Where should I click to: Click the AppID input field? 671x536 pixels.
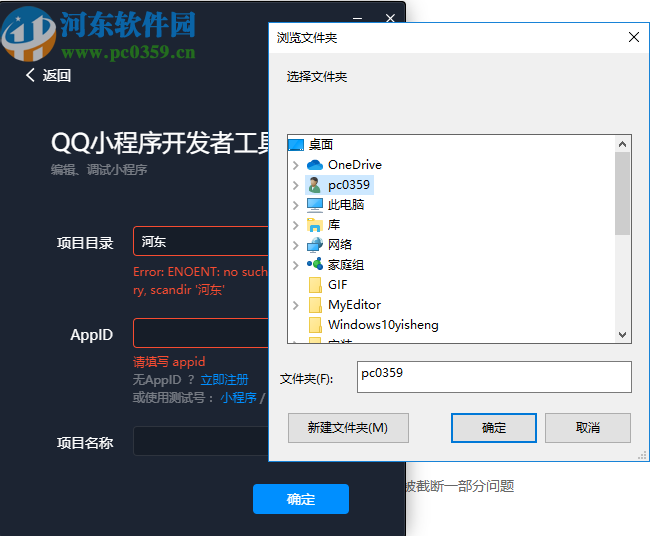point(201,333)
